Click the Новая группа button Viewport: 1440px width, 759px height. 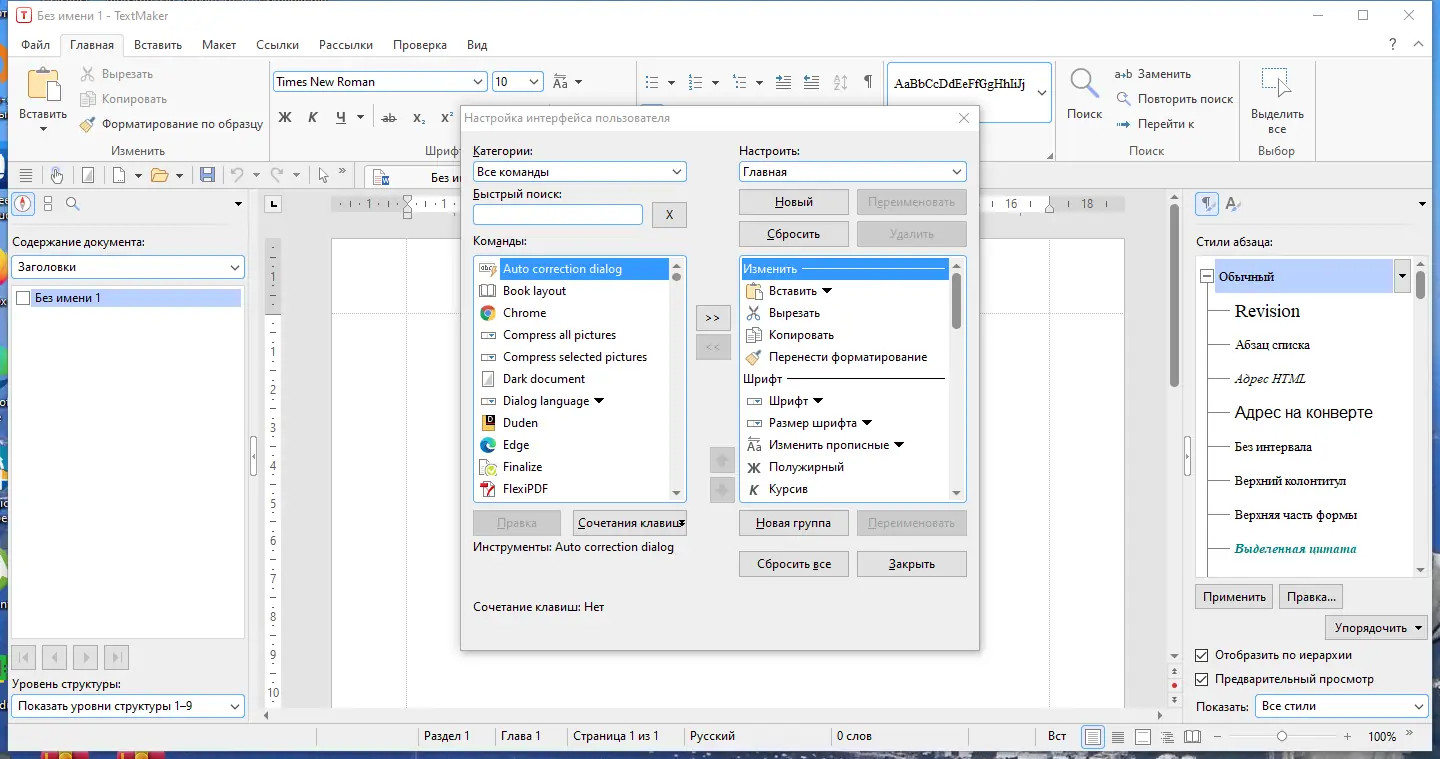793,522
